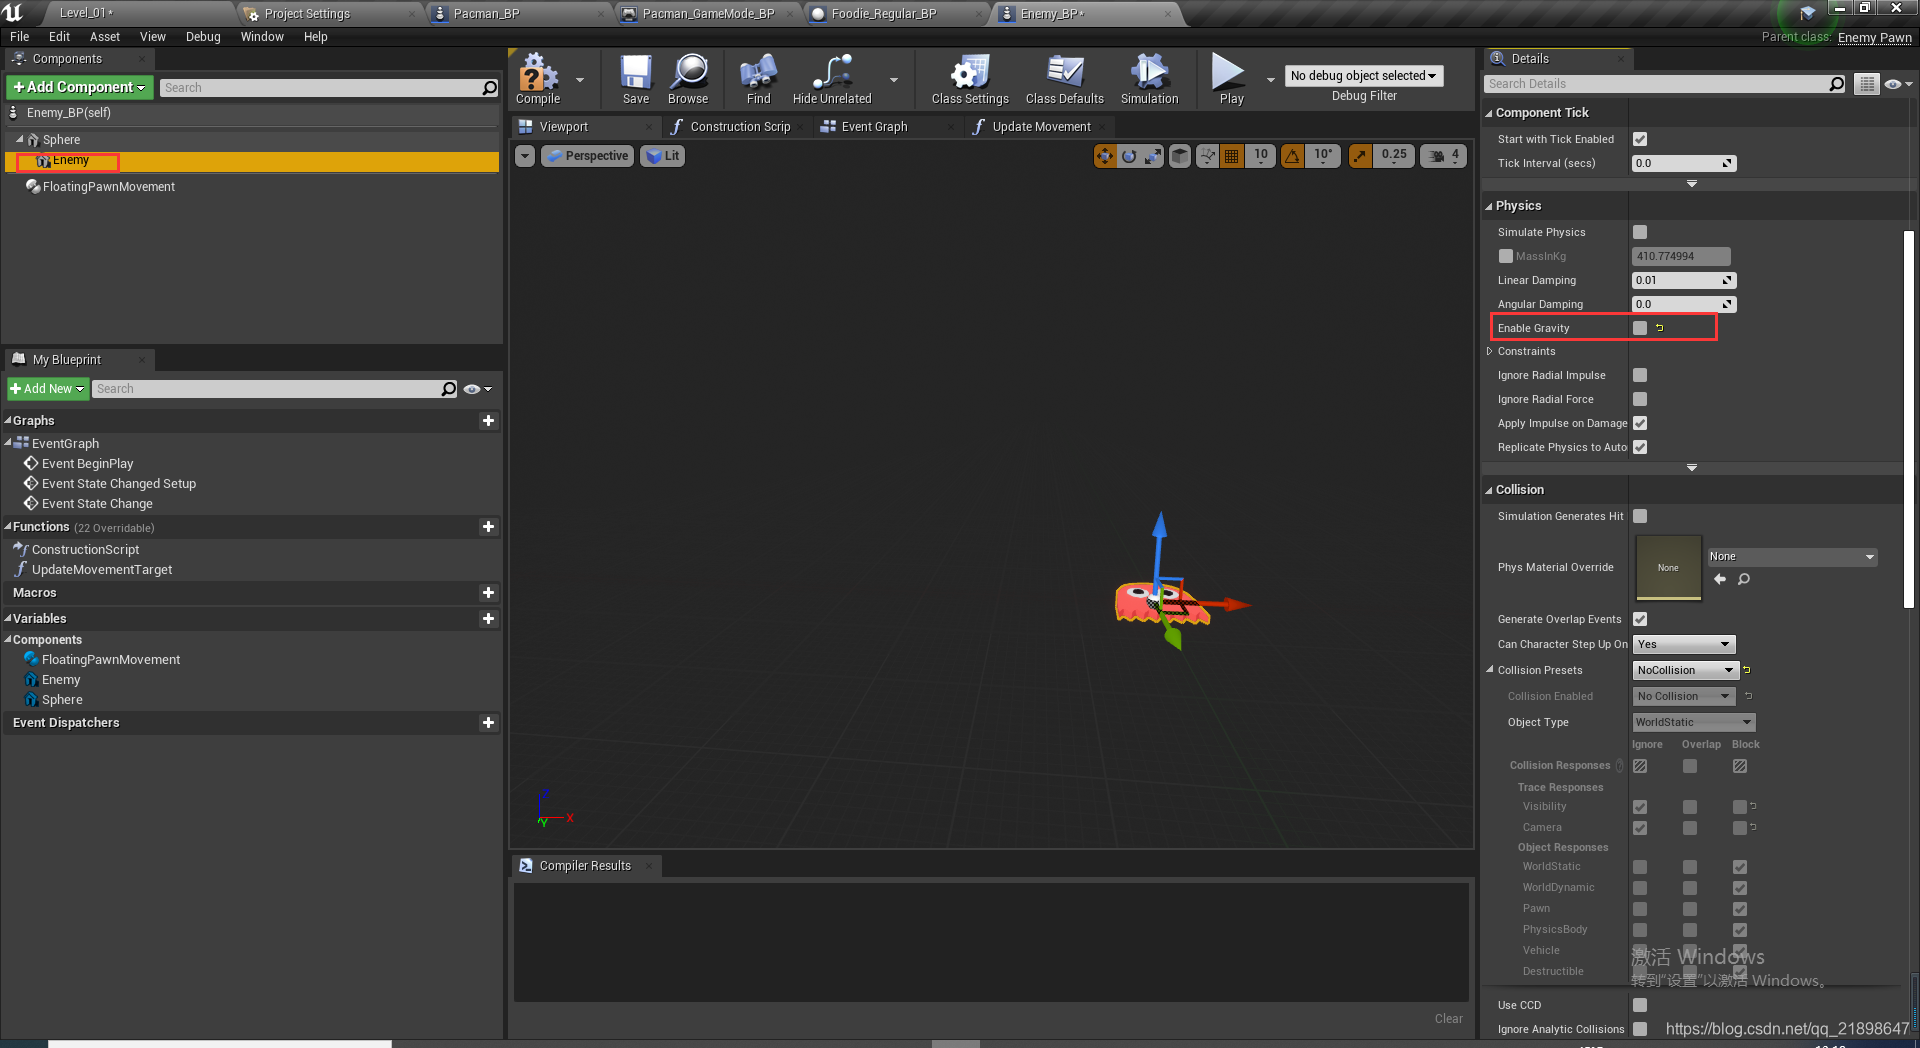Viewport: 1920px width, 1048px height.
Task: Toggle Hide Unrelated nodes
Action: pos(832,79)
